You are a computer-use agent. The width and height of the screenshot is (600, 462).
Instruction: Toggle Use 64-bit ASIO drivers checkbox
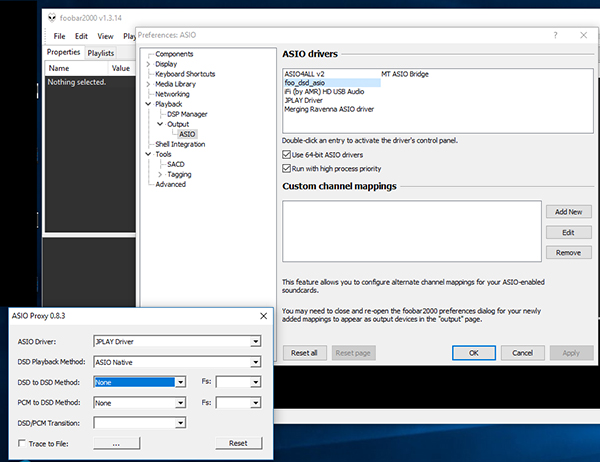(286, 155)
